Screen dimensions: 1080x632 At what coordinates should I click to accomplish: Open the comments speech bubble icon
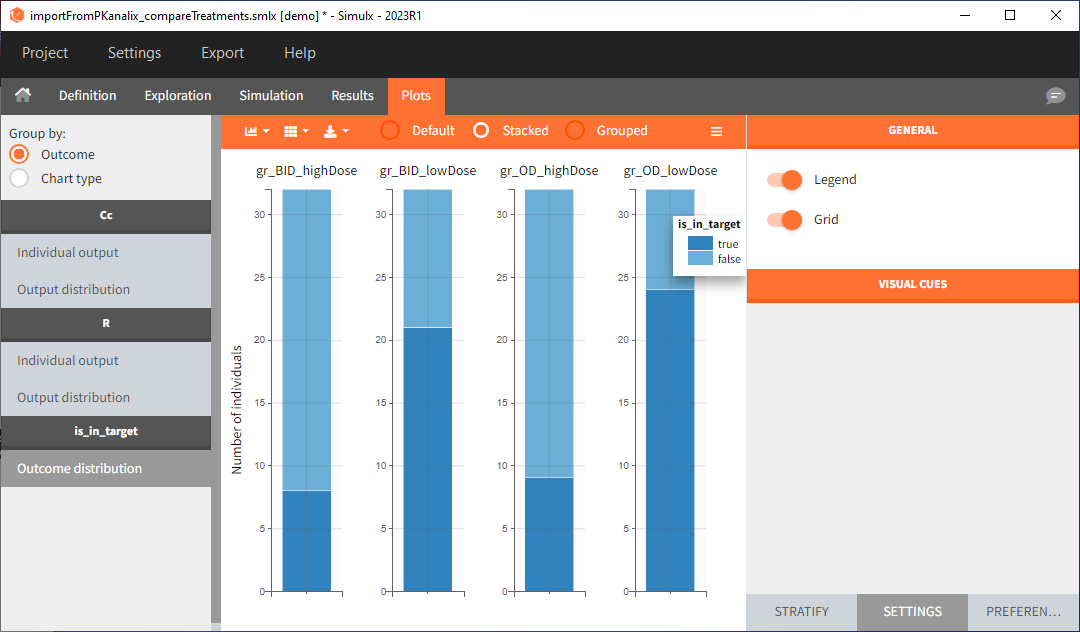(1055, 96)
